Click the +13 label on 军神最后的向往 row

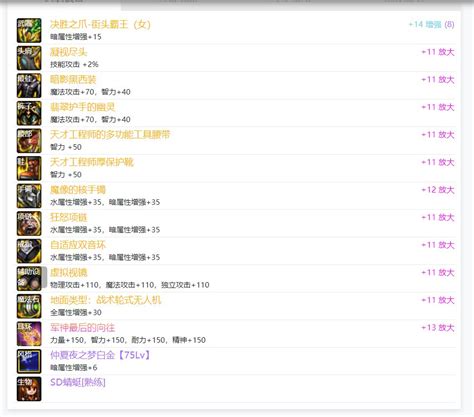438,327
